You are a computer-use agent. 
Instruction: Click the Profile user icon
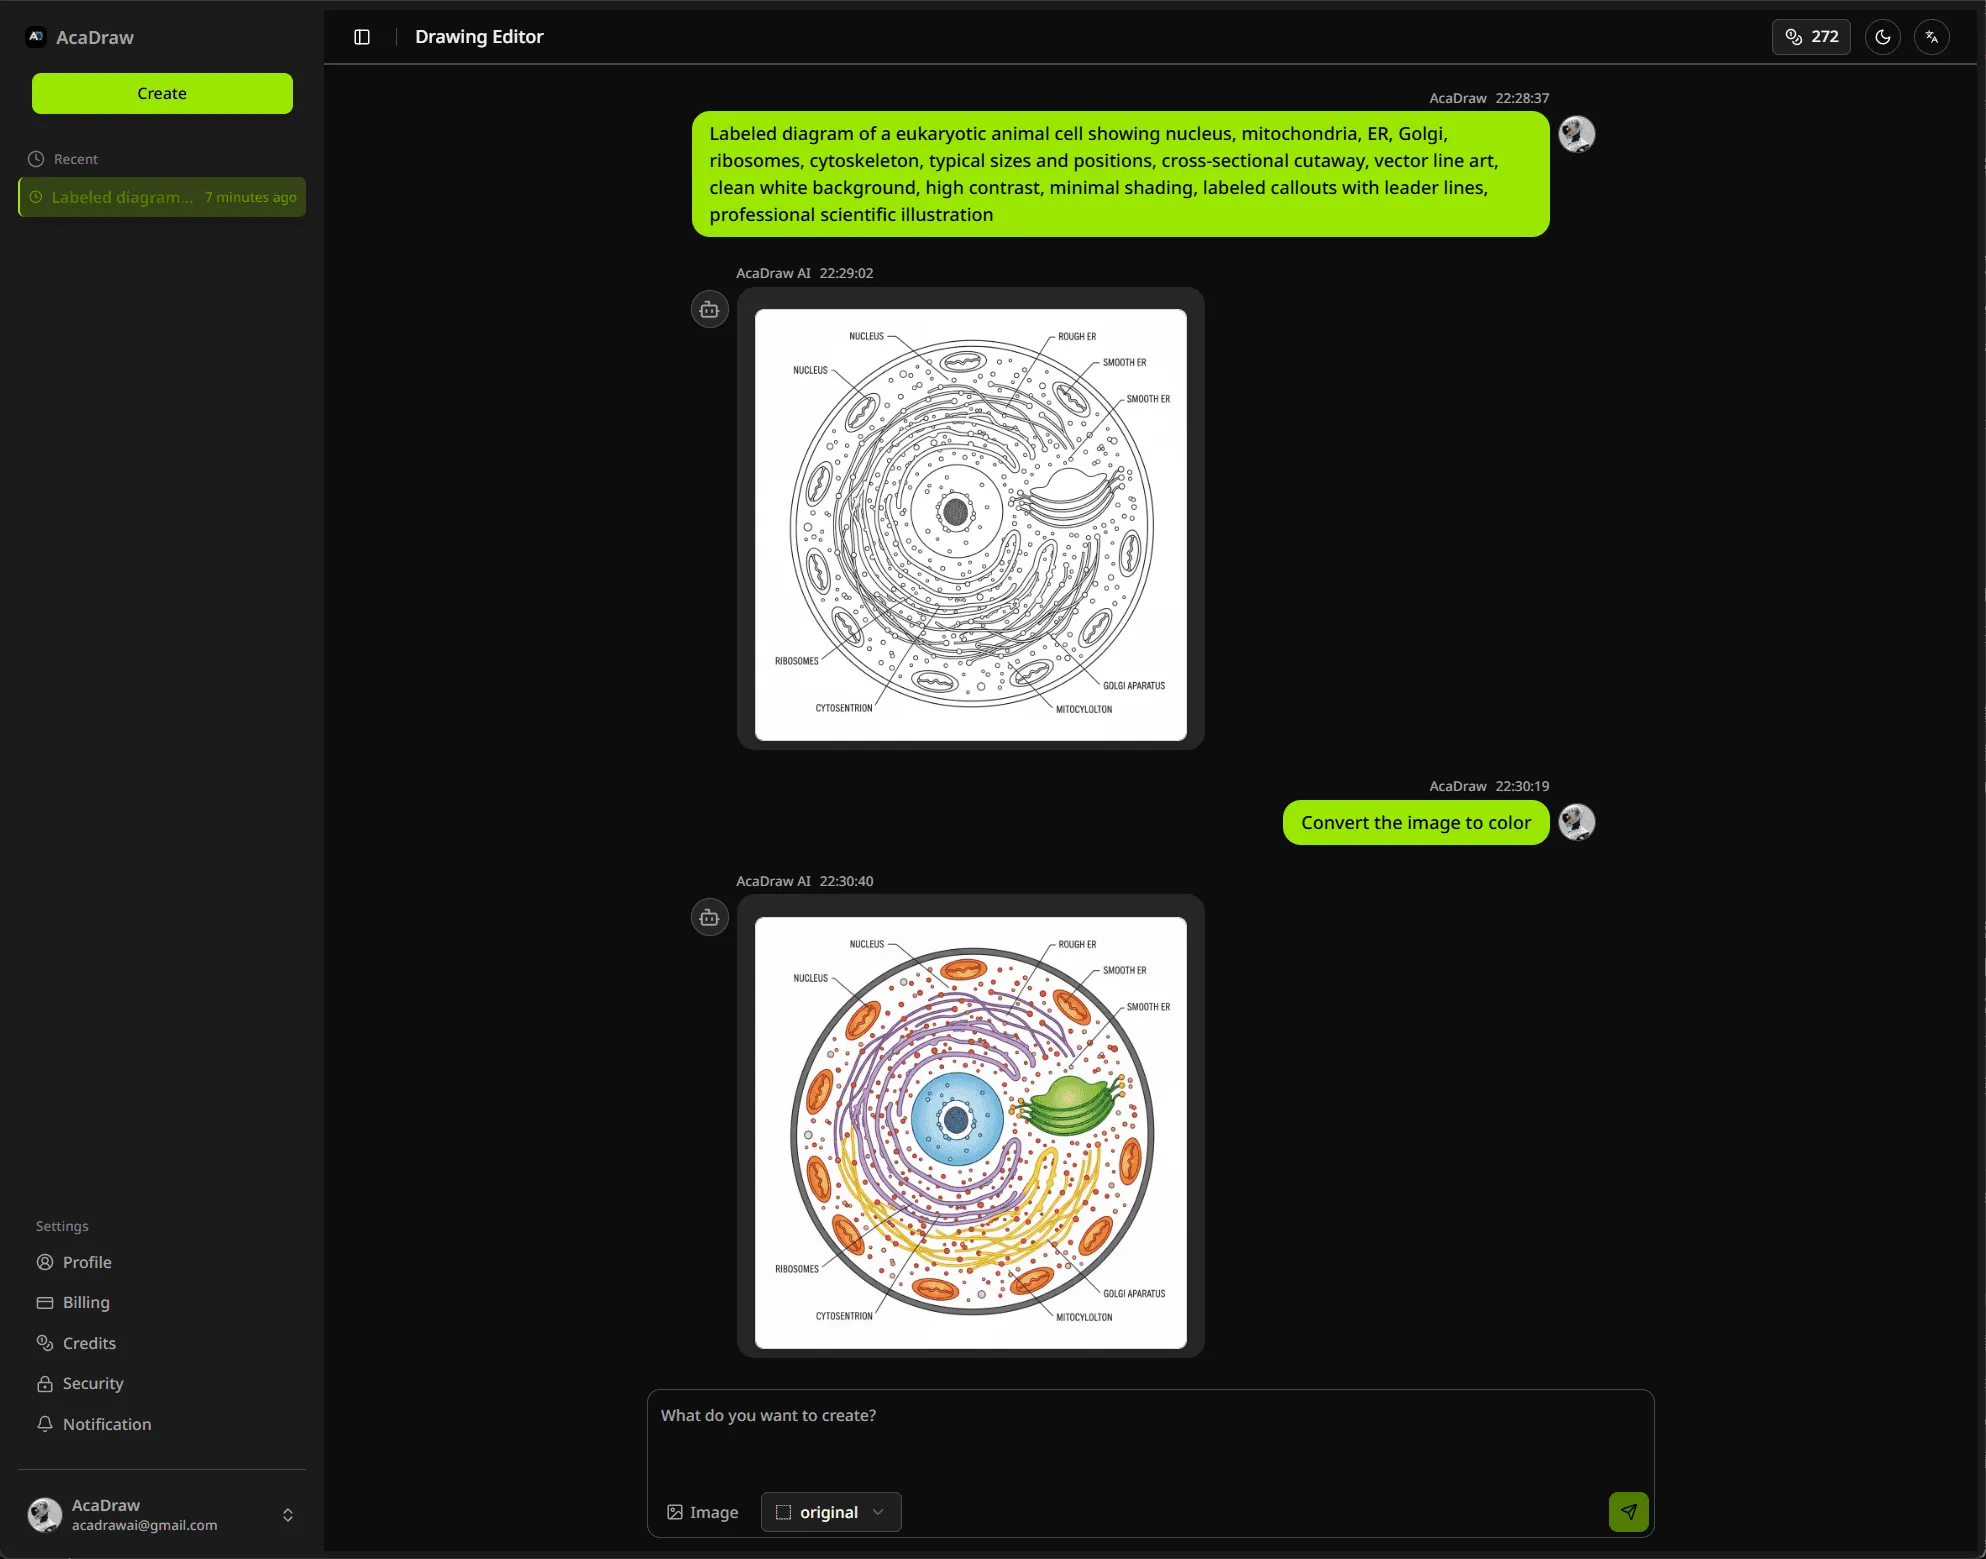click(45, 1262)
